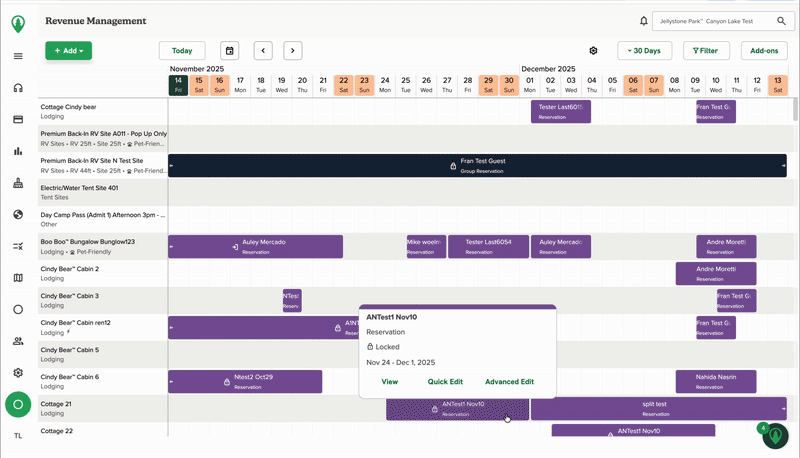Click View in reservation popup
Image resolution: width=800 pixels, height=458 pixels.
[x=389, y=382]
